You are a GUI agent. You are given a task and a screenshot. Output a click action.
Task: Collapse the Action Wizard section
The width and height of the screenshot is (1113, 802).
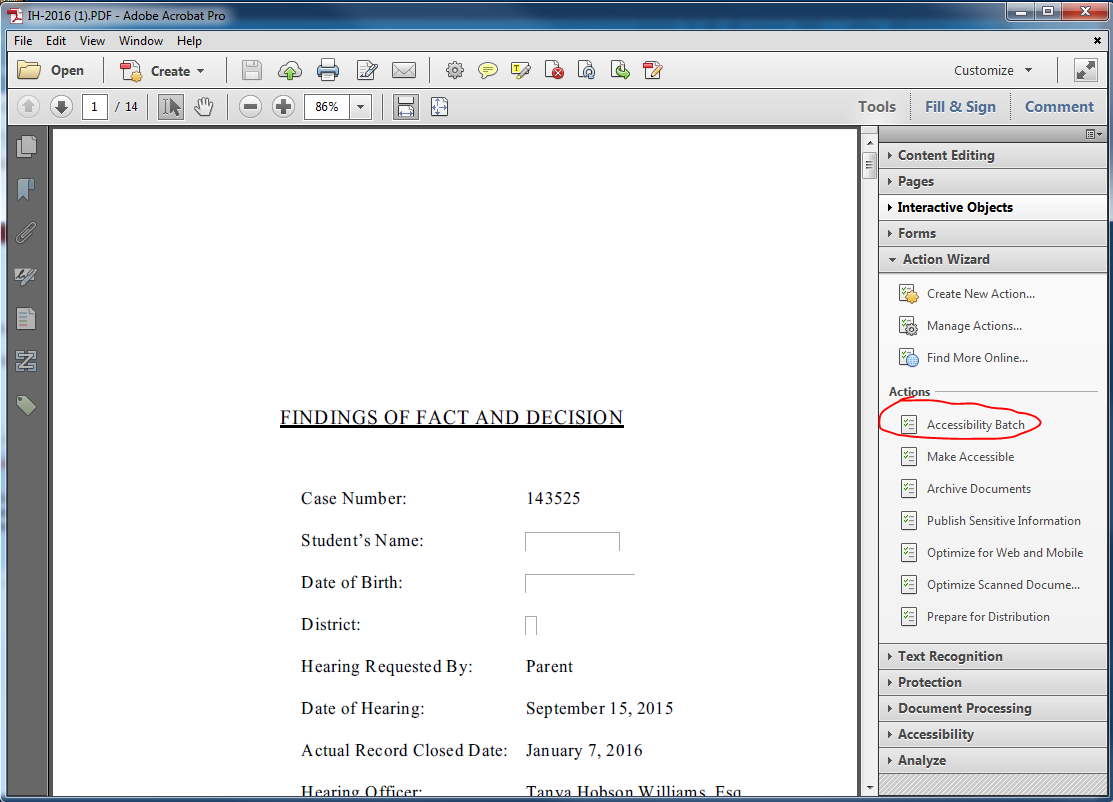point(945,259)
